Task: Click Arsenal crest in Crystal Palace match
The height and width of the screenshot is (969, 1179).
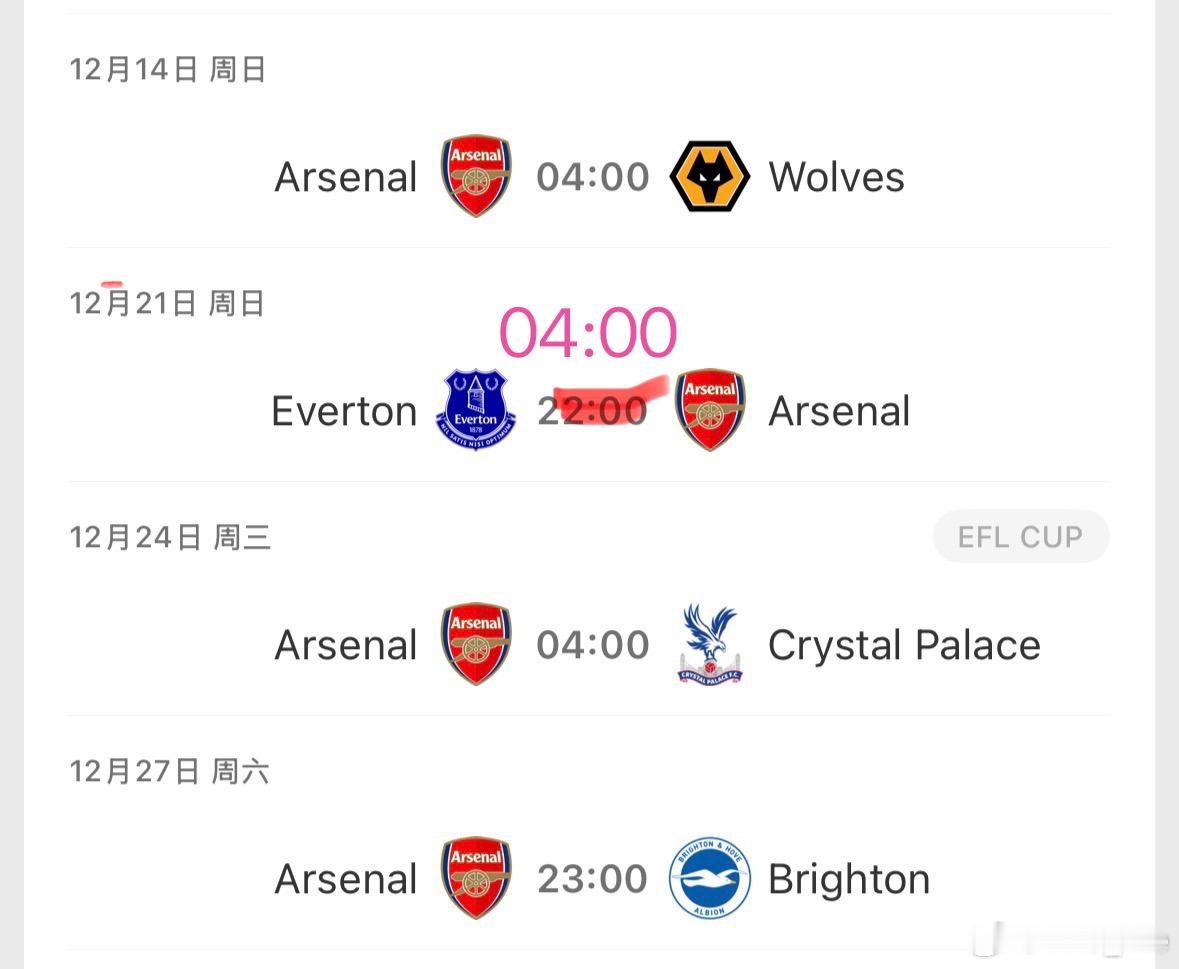Action: tap(476, 644)
